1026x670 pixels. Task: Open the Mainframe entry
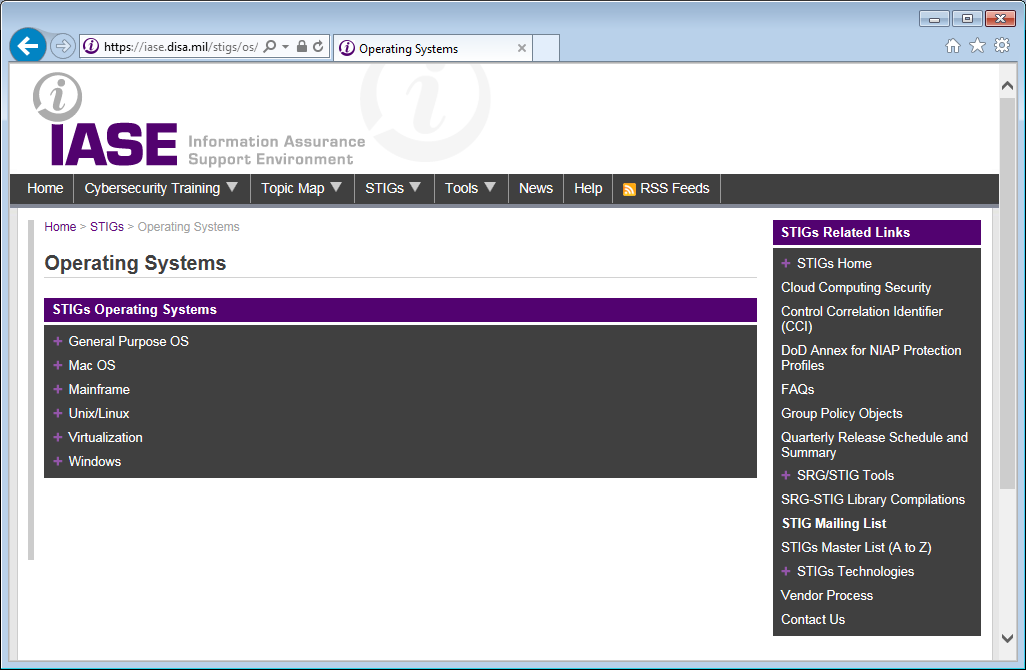(x=99, y=389)
